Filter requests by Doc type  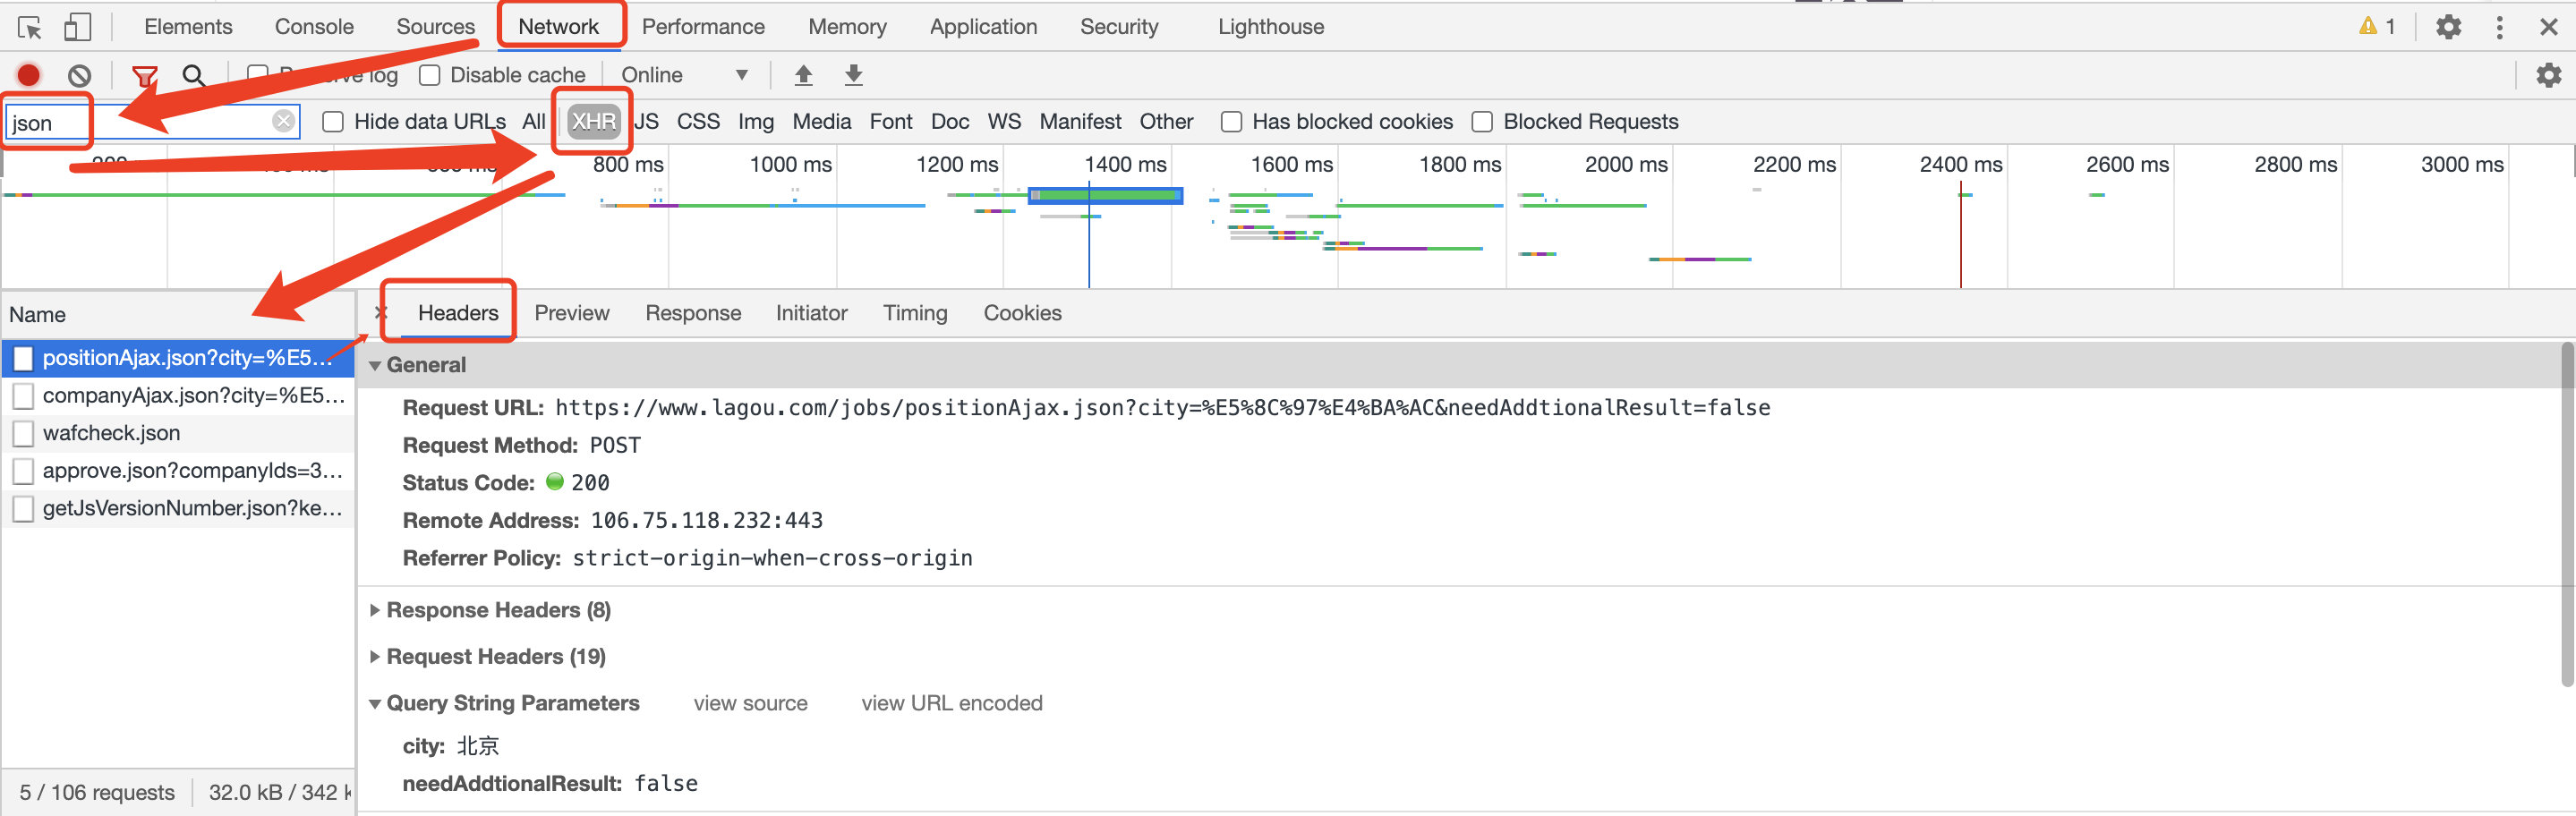(950, 122)
